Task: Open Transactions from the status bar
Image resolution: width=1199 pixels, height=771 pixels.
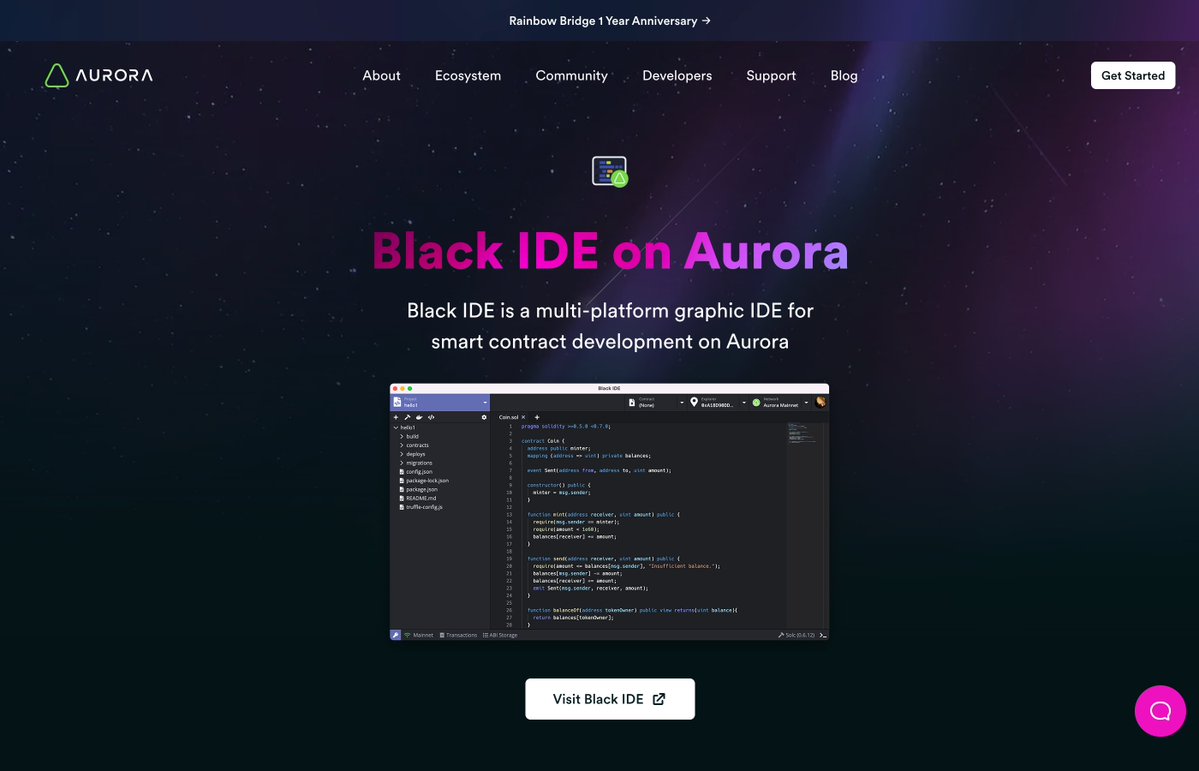Action: (458, 634)
